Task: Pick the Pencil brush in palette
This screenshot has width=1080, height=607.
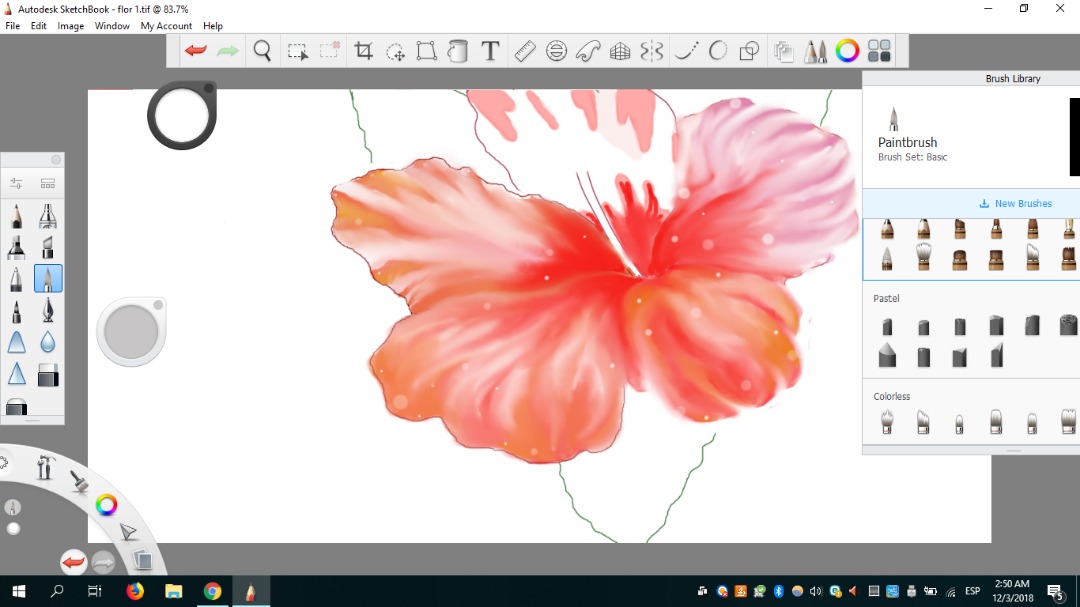Action: 17,216
